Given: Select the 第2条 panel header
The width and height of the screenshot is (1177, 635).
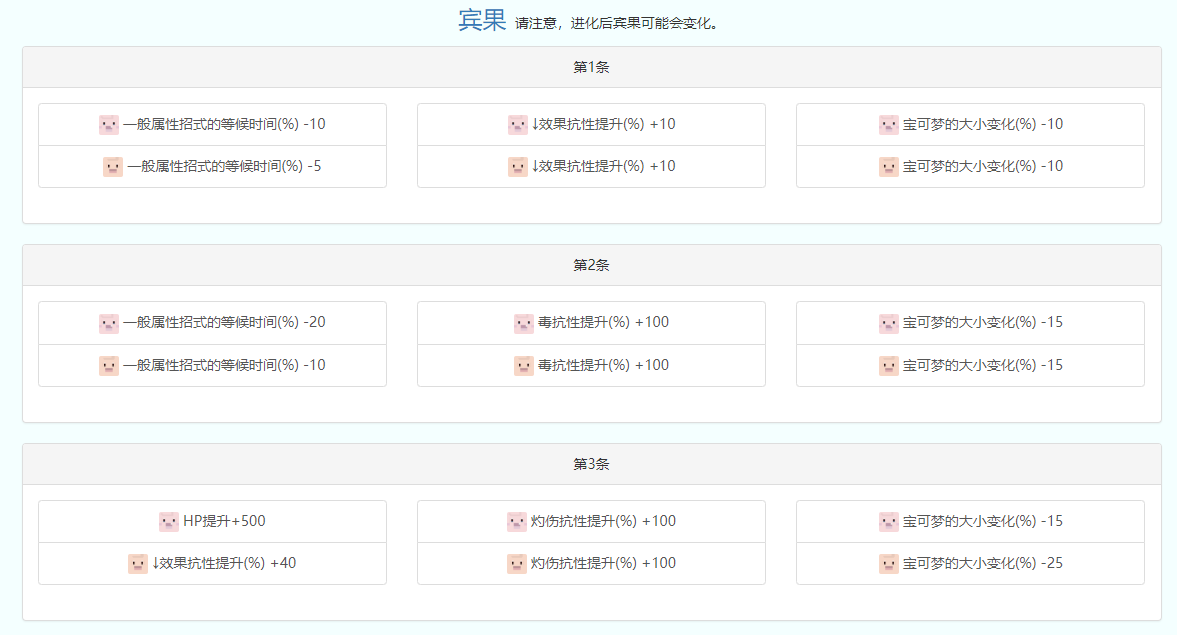Looking at the screenshot, I should point(591,265).
